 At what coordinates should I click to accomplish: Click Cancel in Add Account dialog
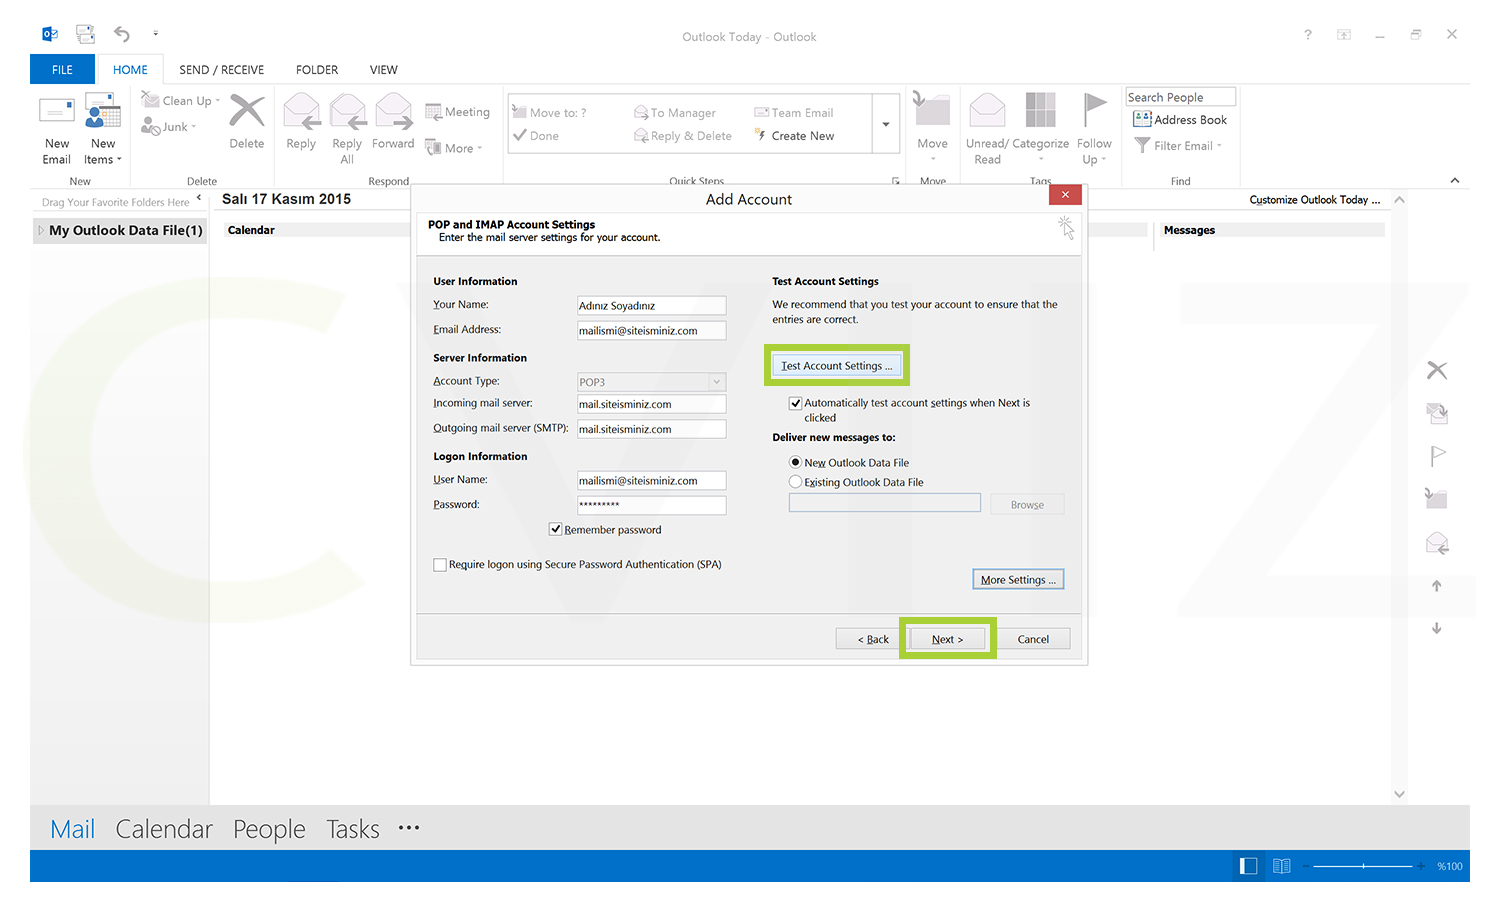pos(1033,639)
